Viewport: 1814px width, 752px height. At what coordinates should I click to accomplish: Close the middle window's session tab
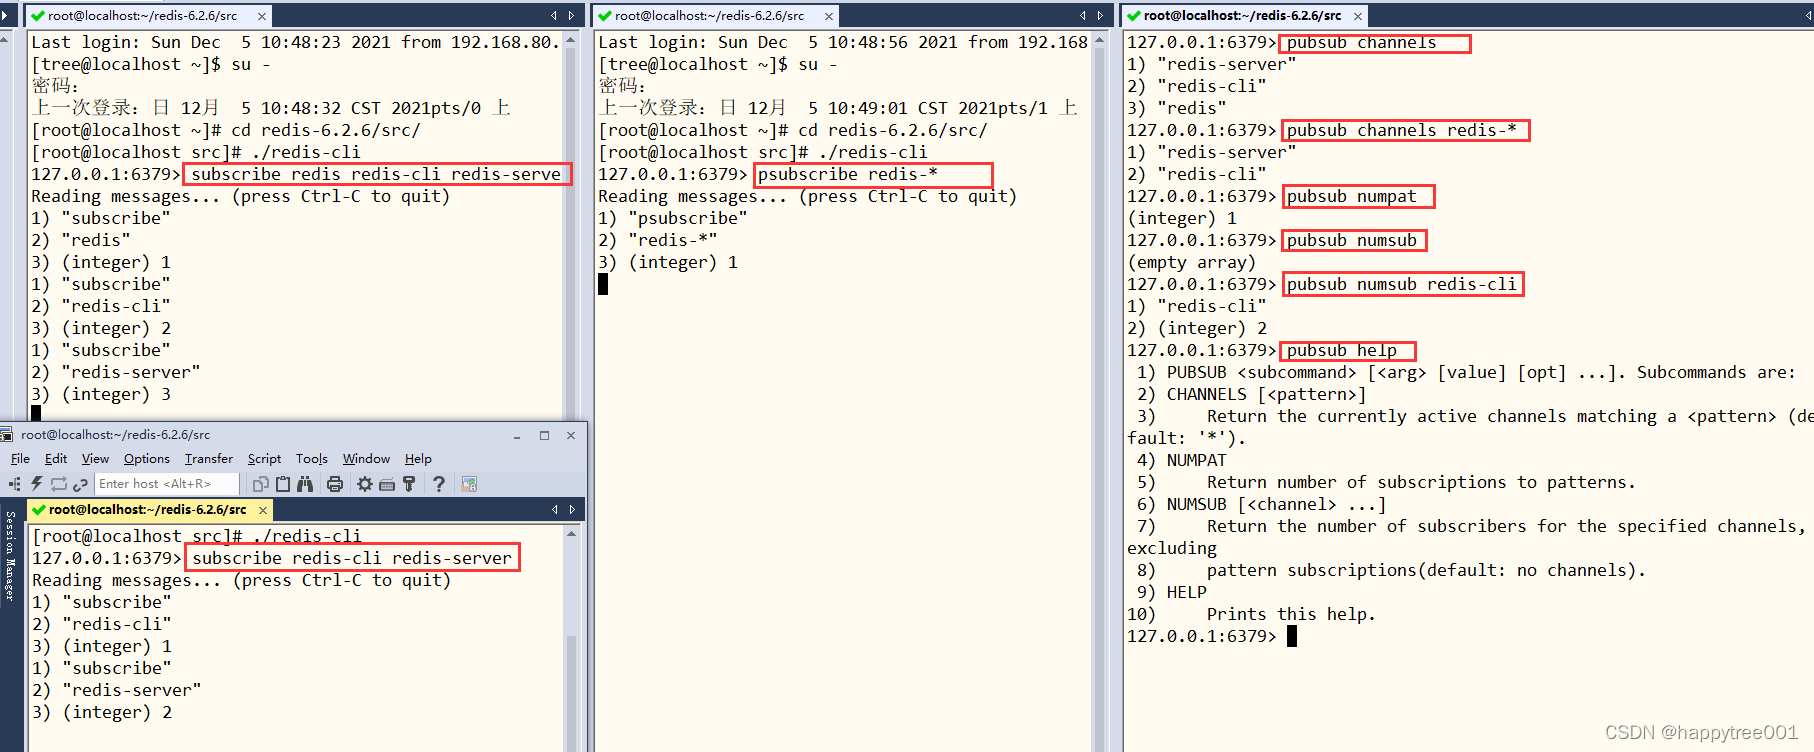829,16
